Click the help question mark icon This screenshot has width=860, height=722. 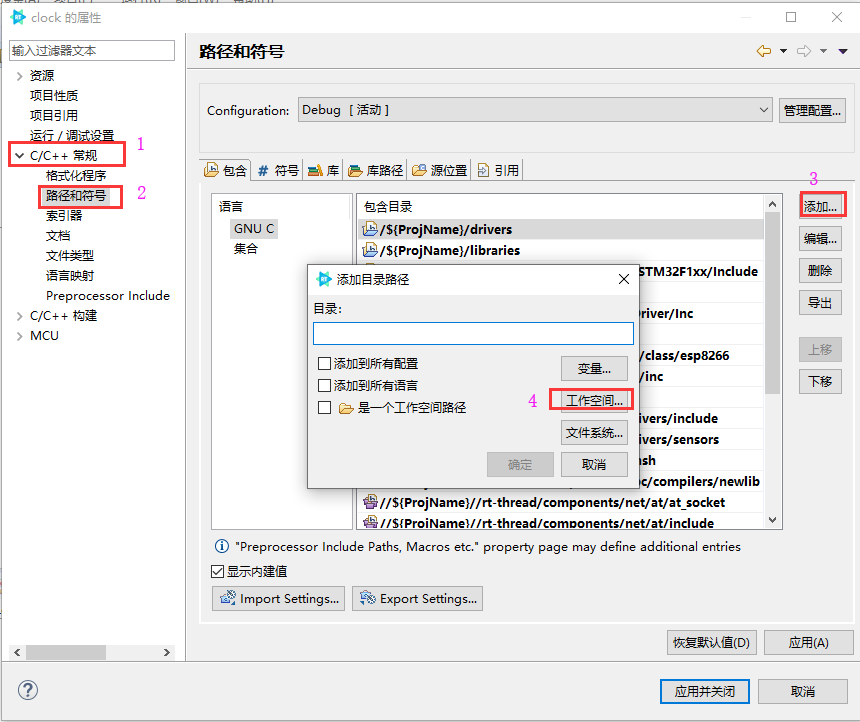click(x=28, y=690)
